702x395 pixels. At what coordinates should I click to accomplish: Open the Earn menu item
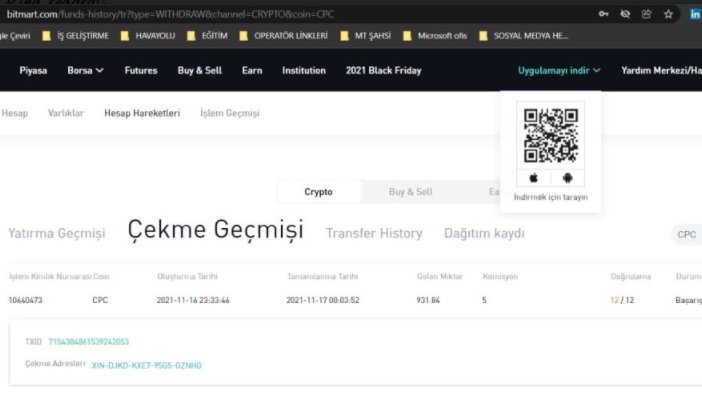click(252, 70)
